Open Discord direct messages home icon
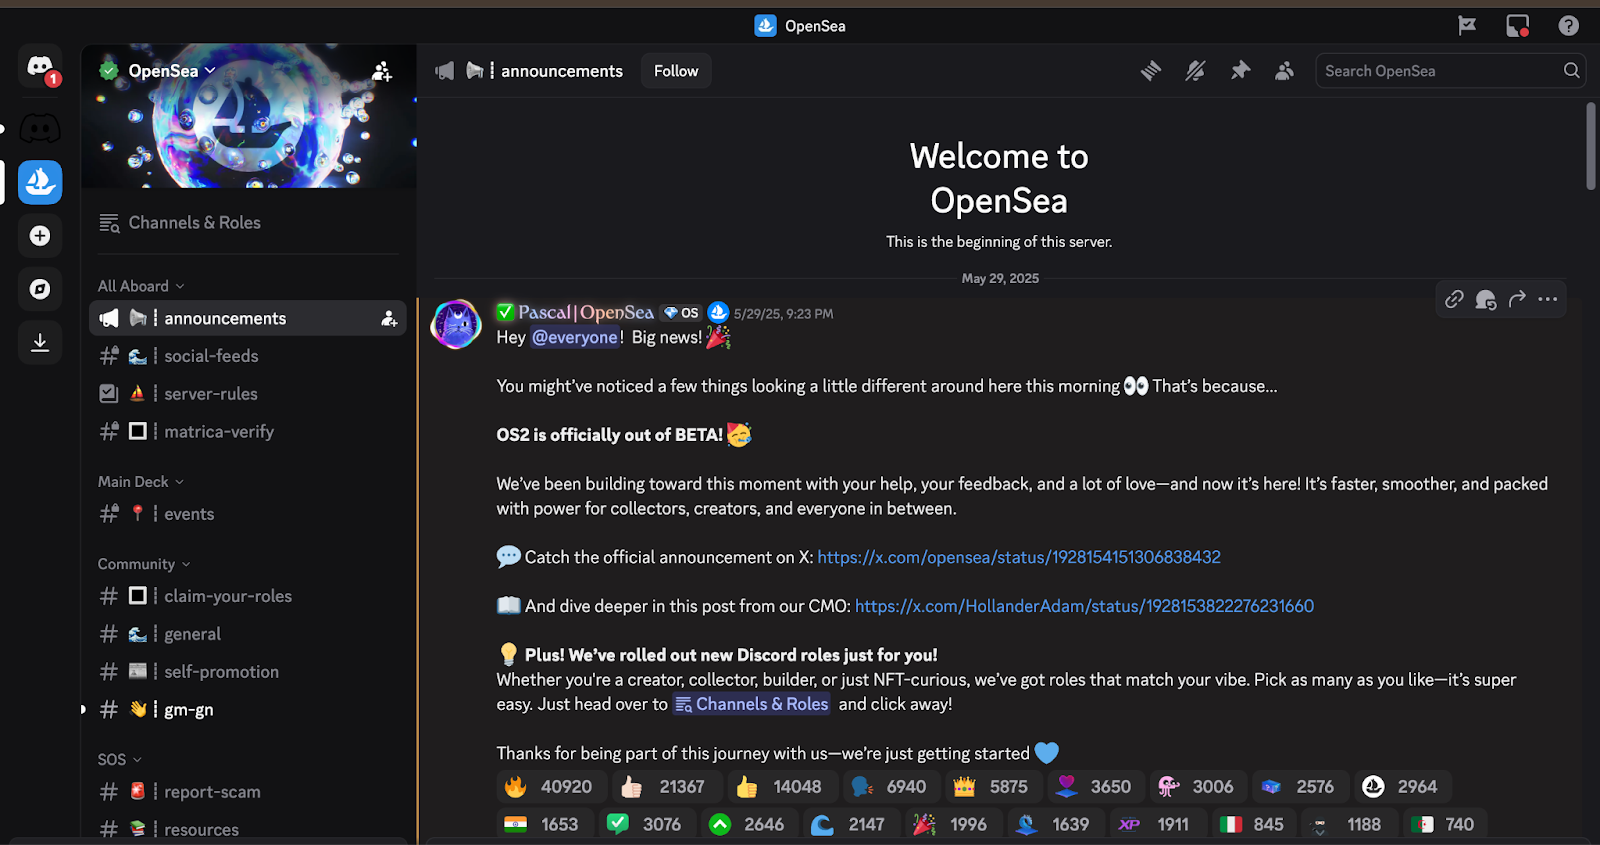This screenshot has width=1600, height=845. [x=40, y=68]
